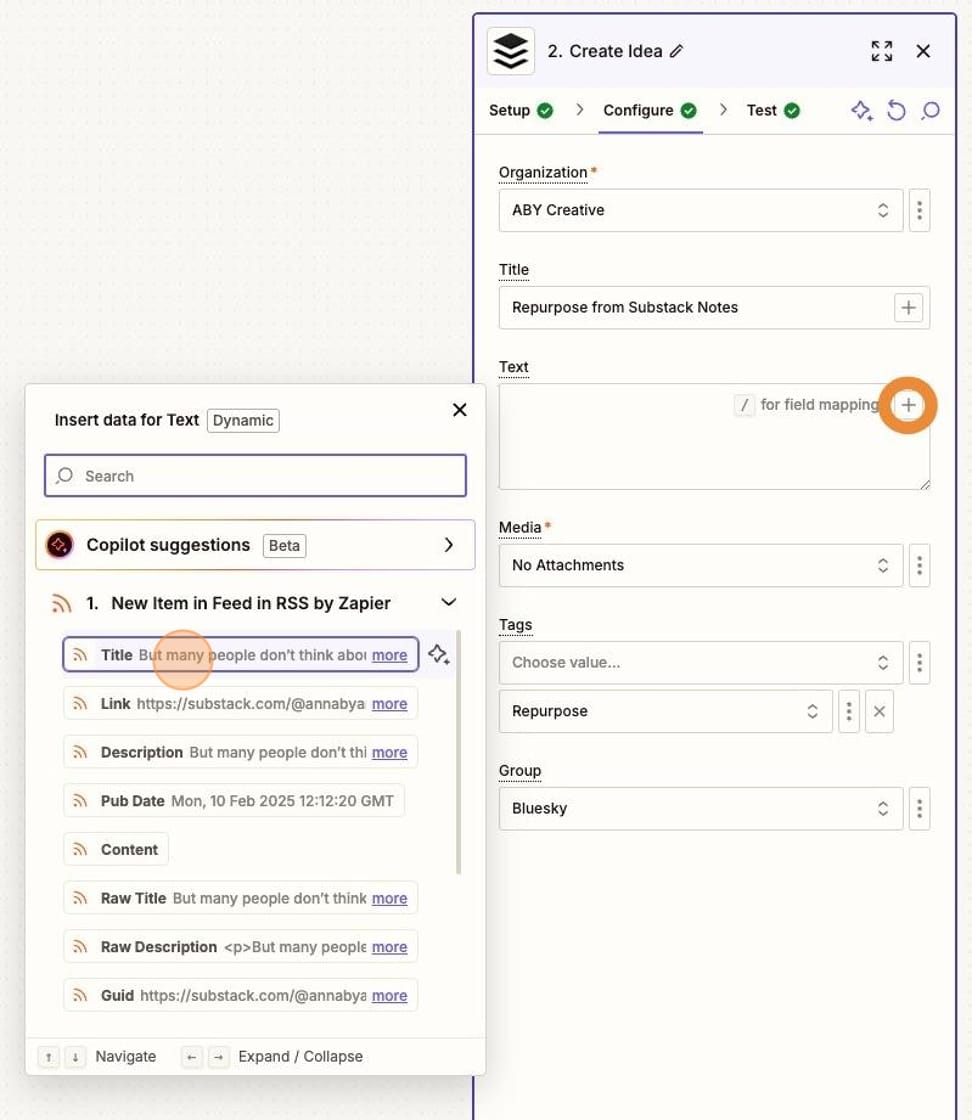Rename the Create Idea step via the pencil icon
Image resolution: width=972 pixels, height=1120 pixels.
point(676,50)
